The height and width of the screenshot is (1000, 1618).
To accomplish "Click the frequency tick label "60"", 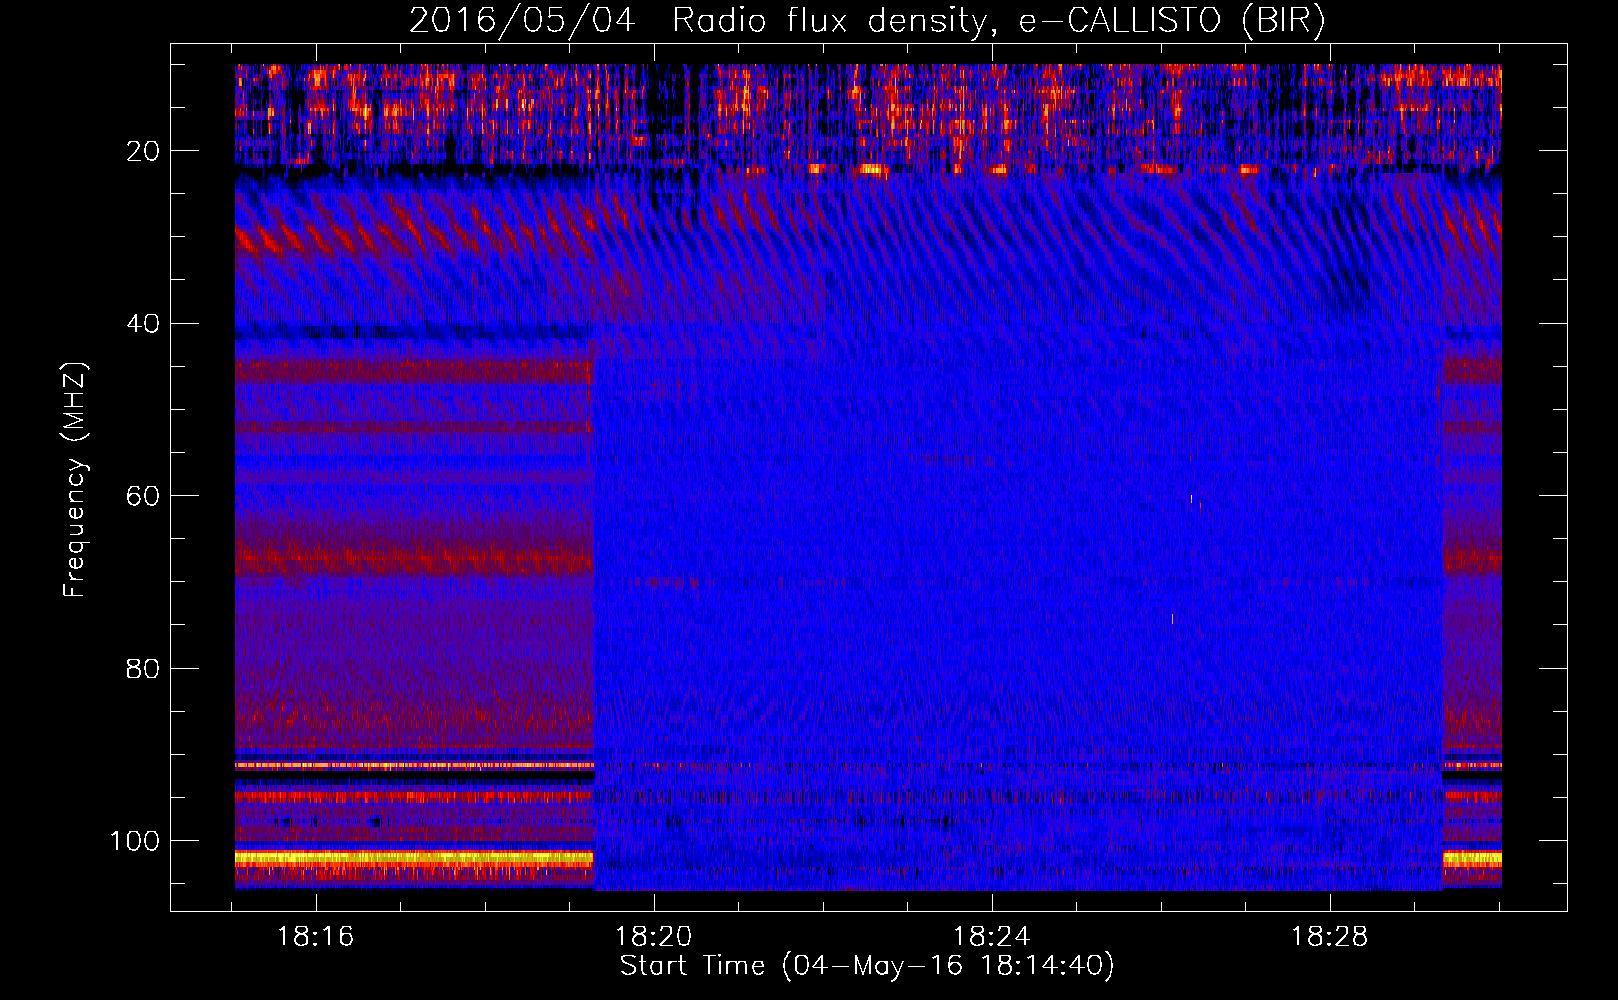I will (143, 496).
